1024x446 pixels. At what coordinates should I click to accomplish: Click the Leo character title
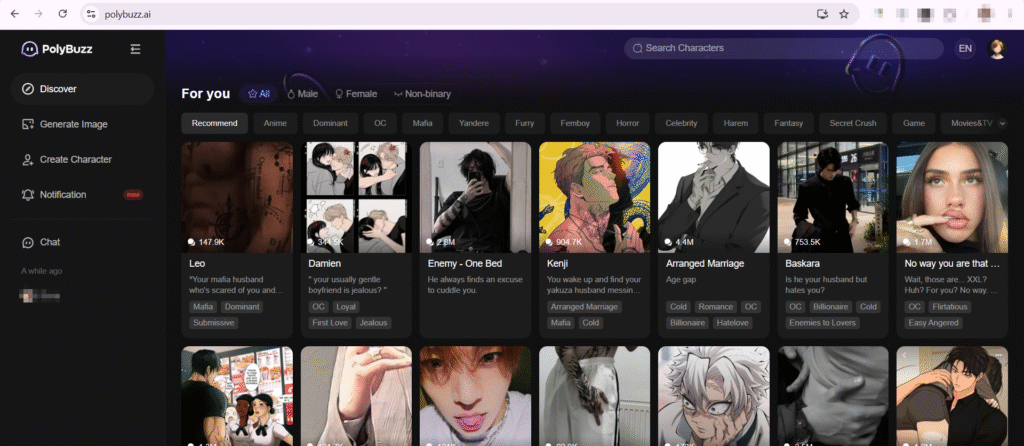pyautogui.click(x=197, y=264)
